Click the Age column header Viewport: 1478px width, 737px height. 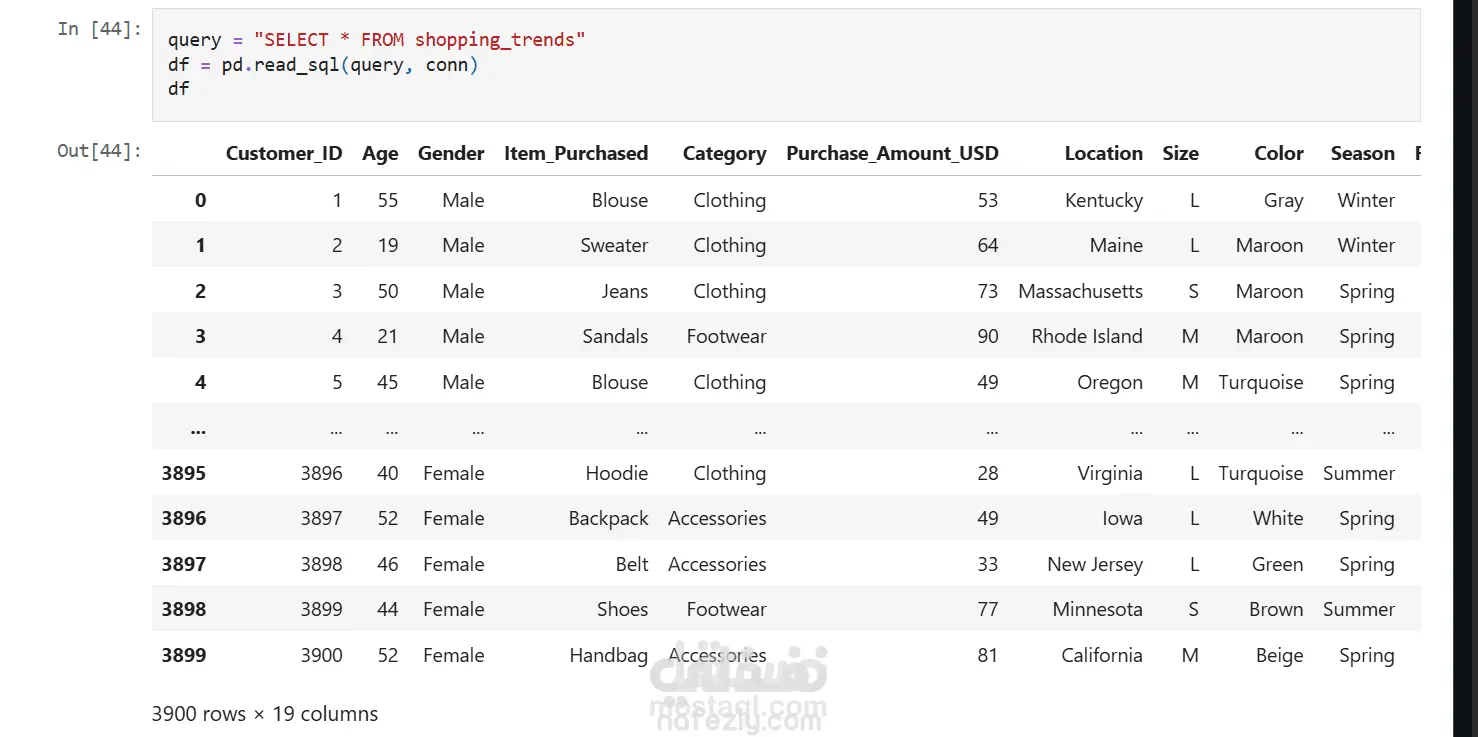(x=380, y=153)
